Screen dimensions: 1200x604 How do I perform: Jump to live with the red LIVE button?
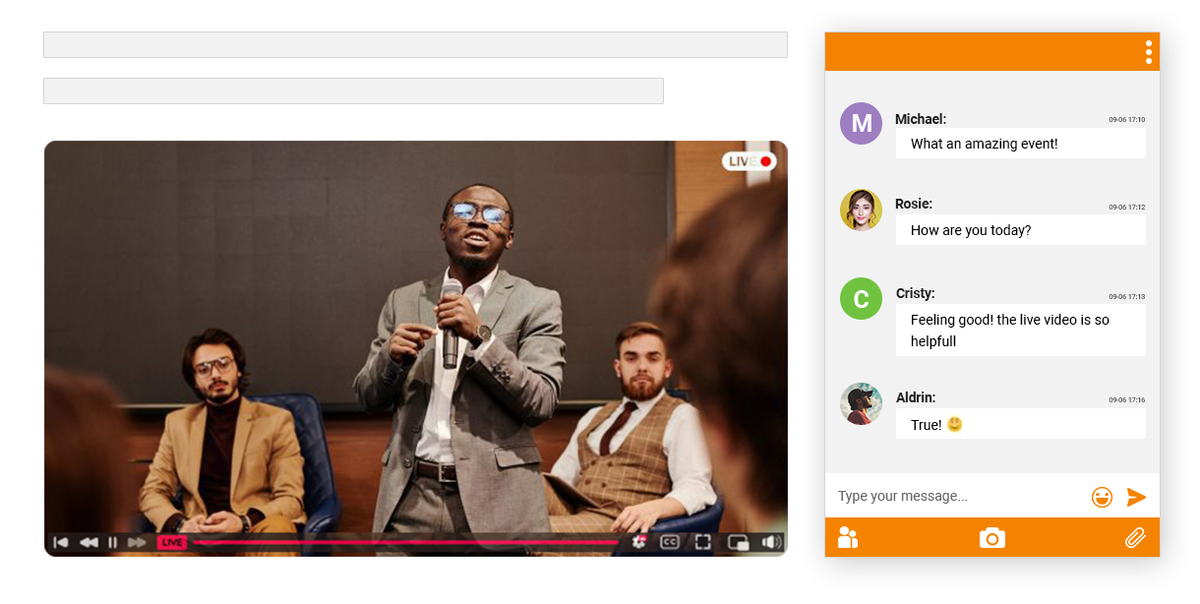click(172, 542)
